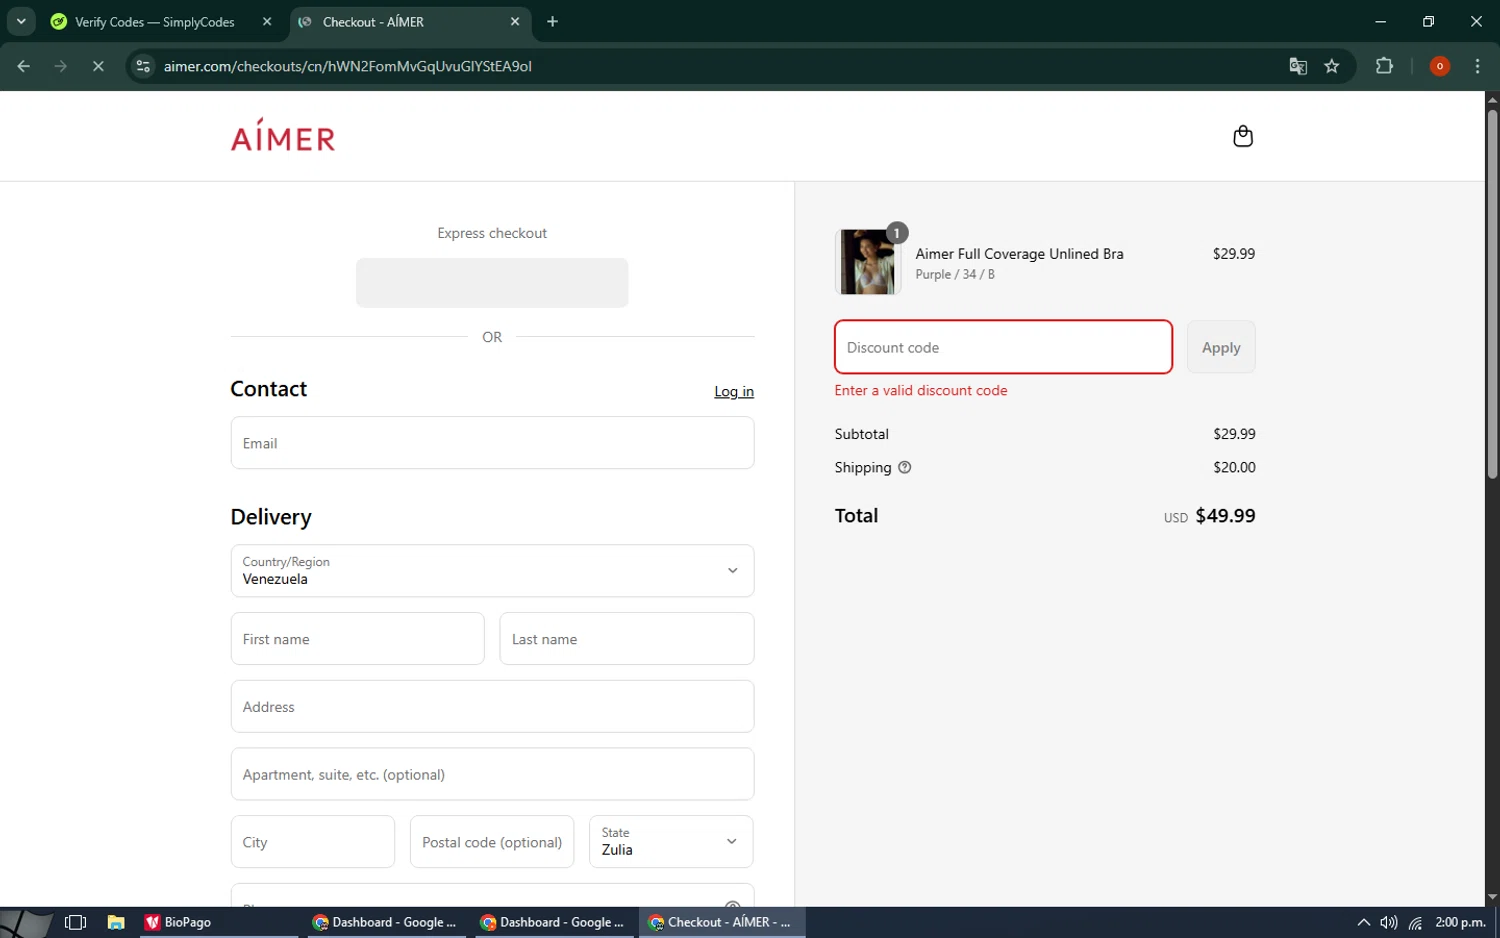Screen dimensions: 1500x938
Task: View site information icon in address bar
Action: [143, 66]
